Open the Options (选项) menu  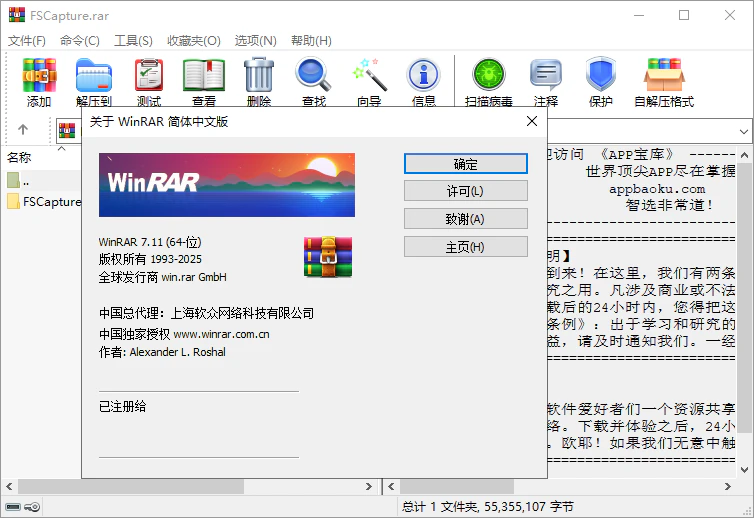(x=255, y=41)
